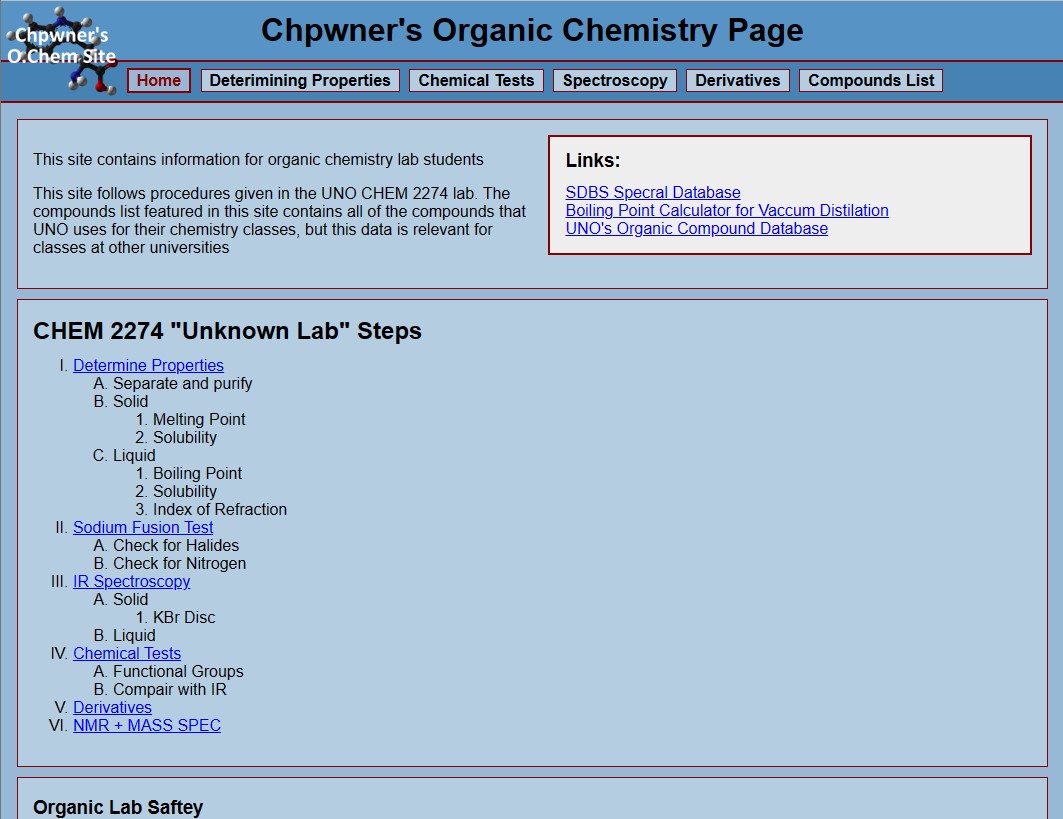
Task: Click the CHEM 2274 Unknown Lab Steps heading
Action: [x=227, y=331]
